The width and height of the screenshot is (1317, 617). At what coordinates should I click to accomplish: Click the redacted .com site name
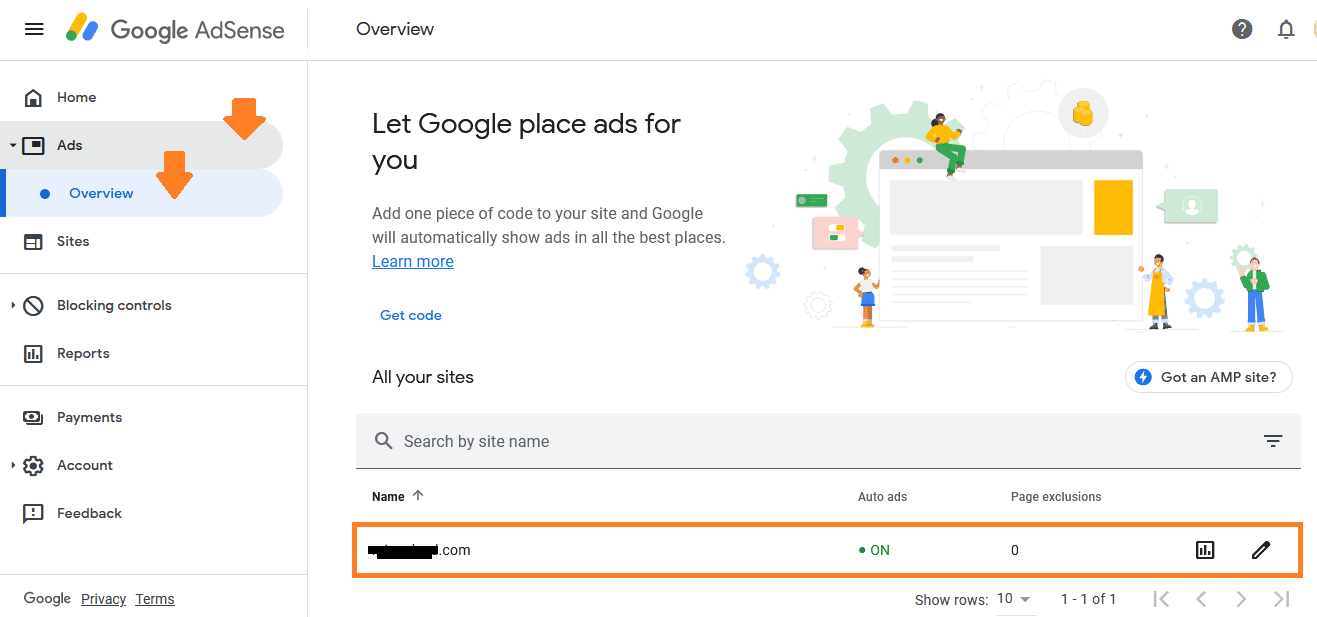419,550
